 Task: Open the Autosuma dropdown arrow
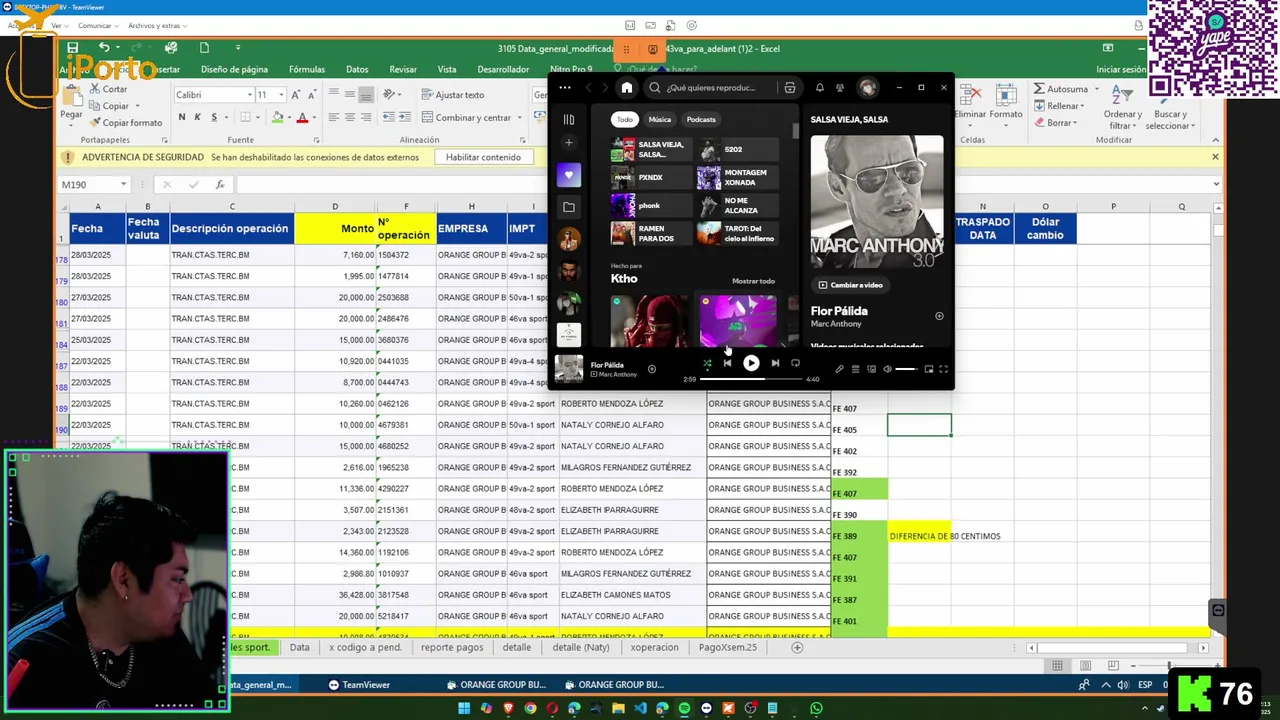point(1096,89)
